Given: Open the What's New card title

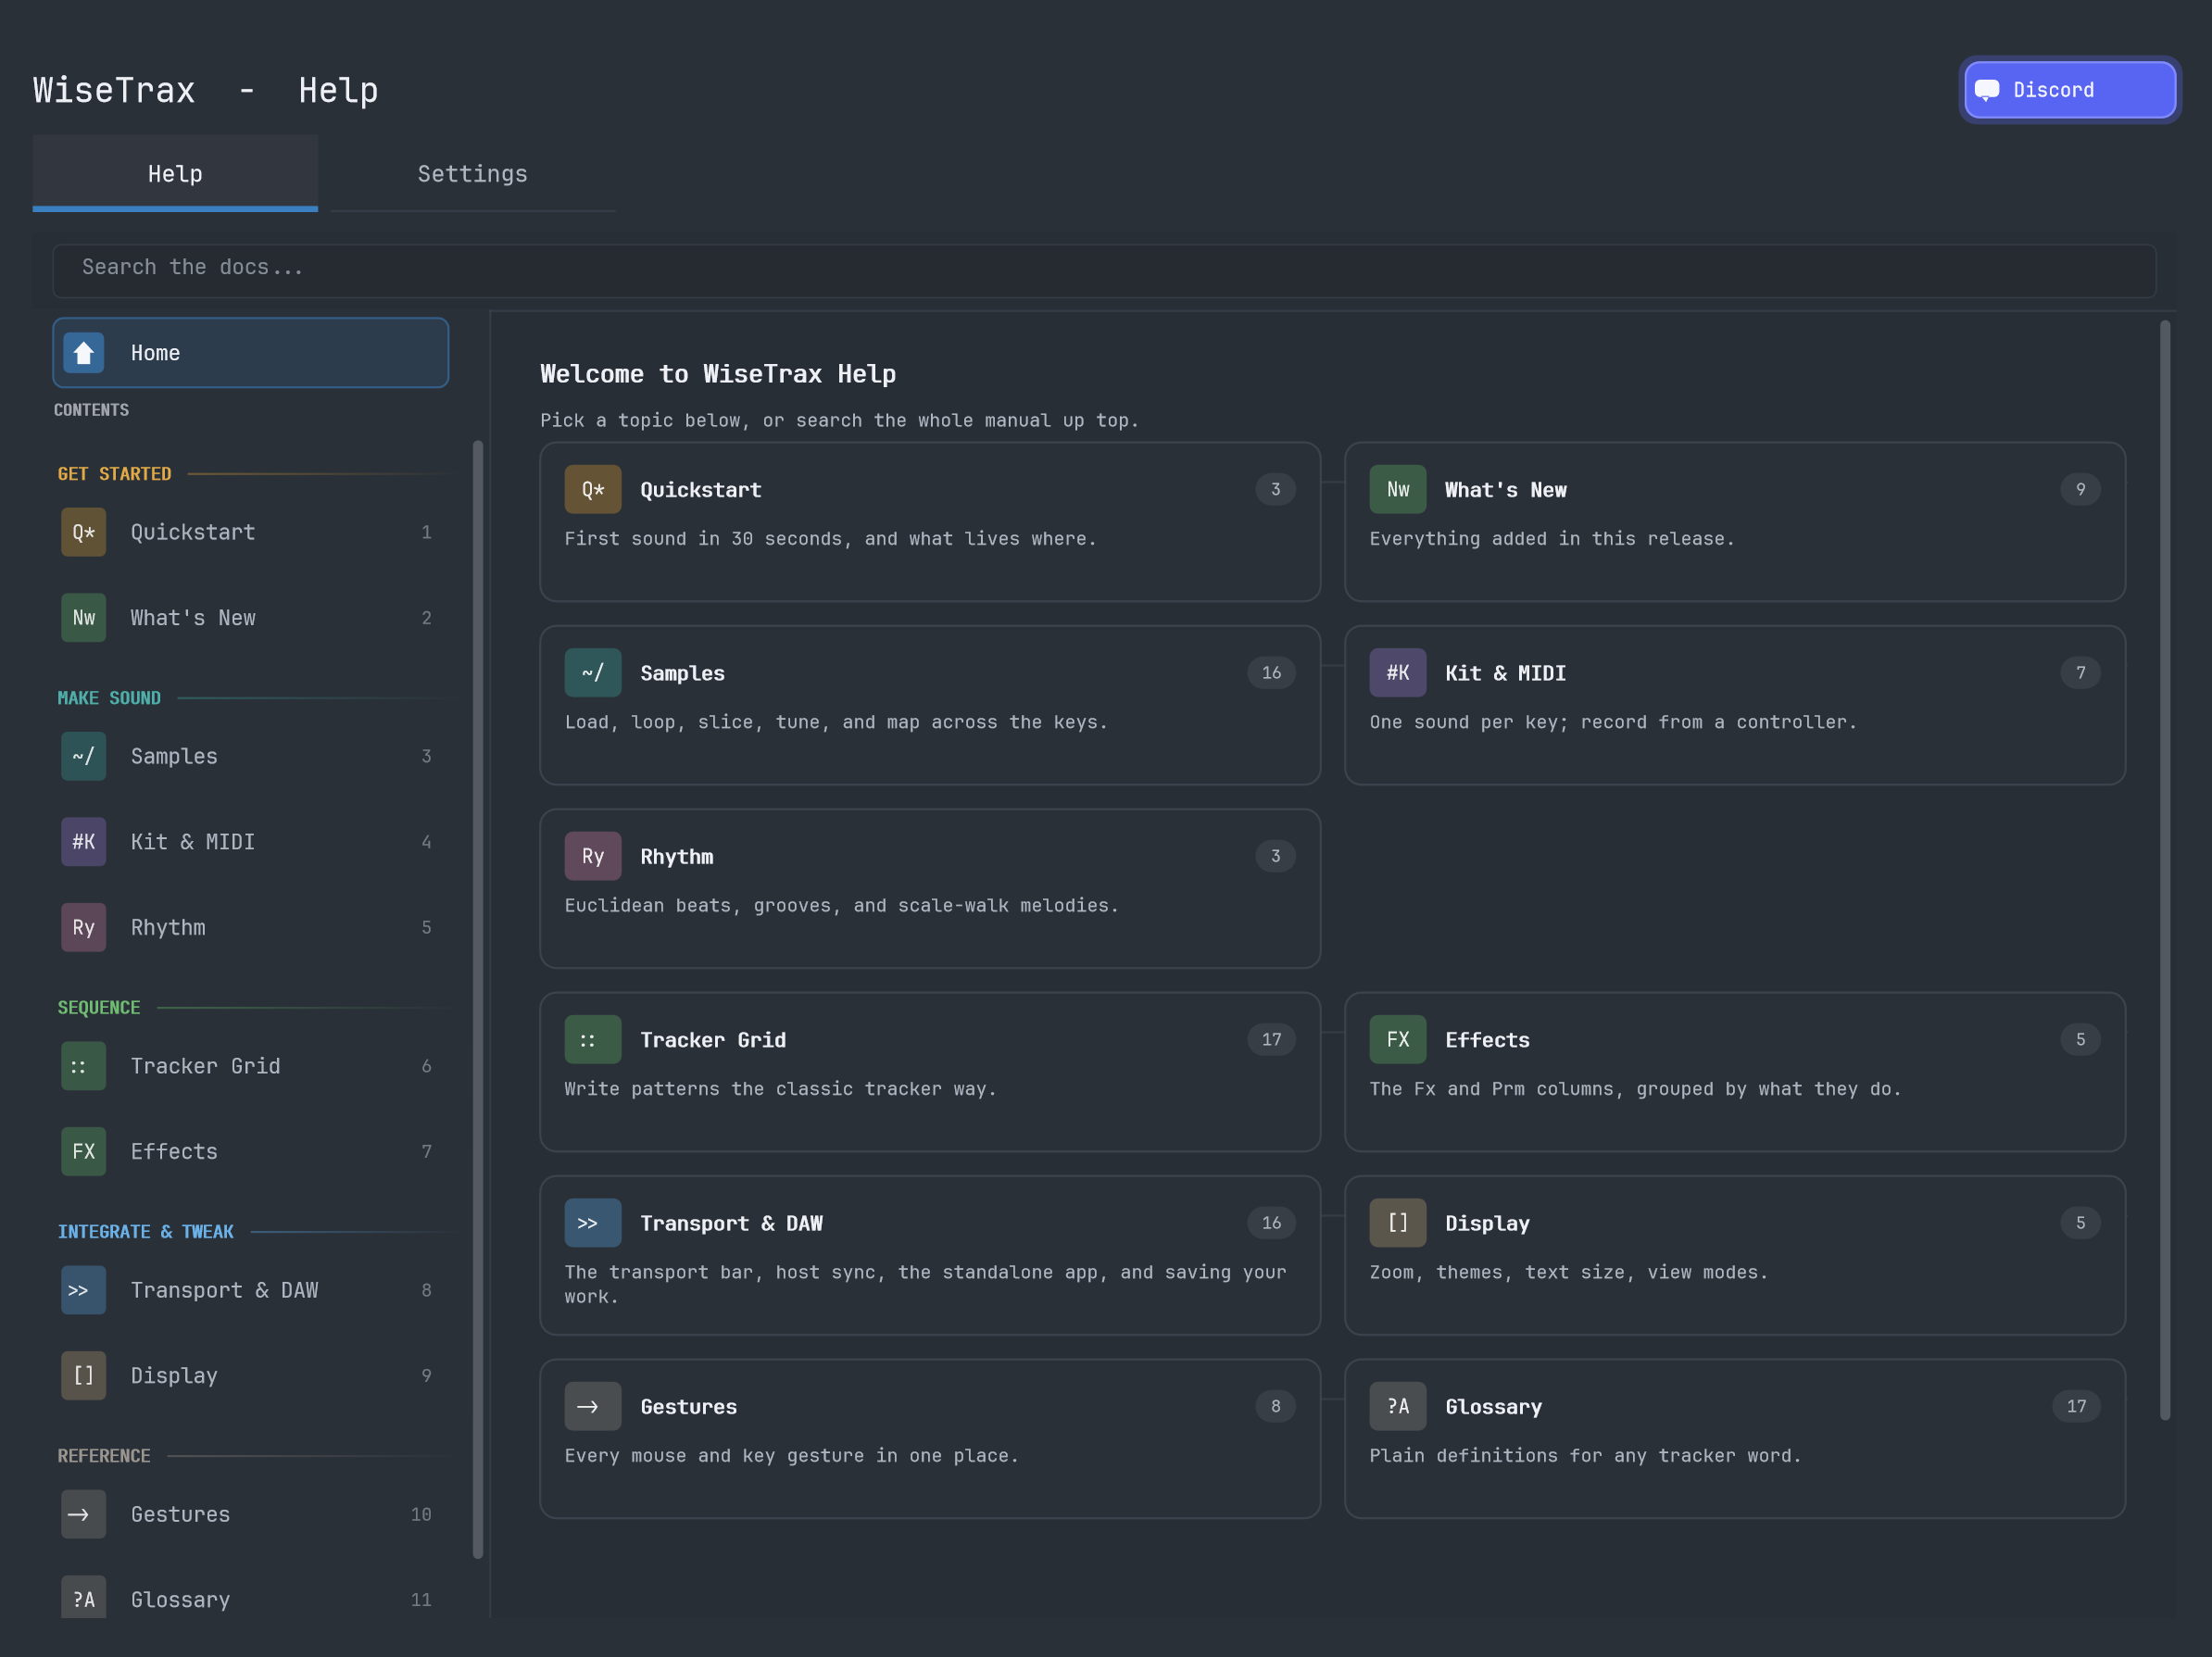Looking at the screenshot, I should coord(1506,490).
